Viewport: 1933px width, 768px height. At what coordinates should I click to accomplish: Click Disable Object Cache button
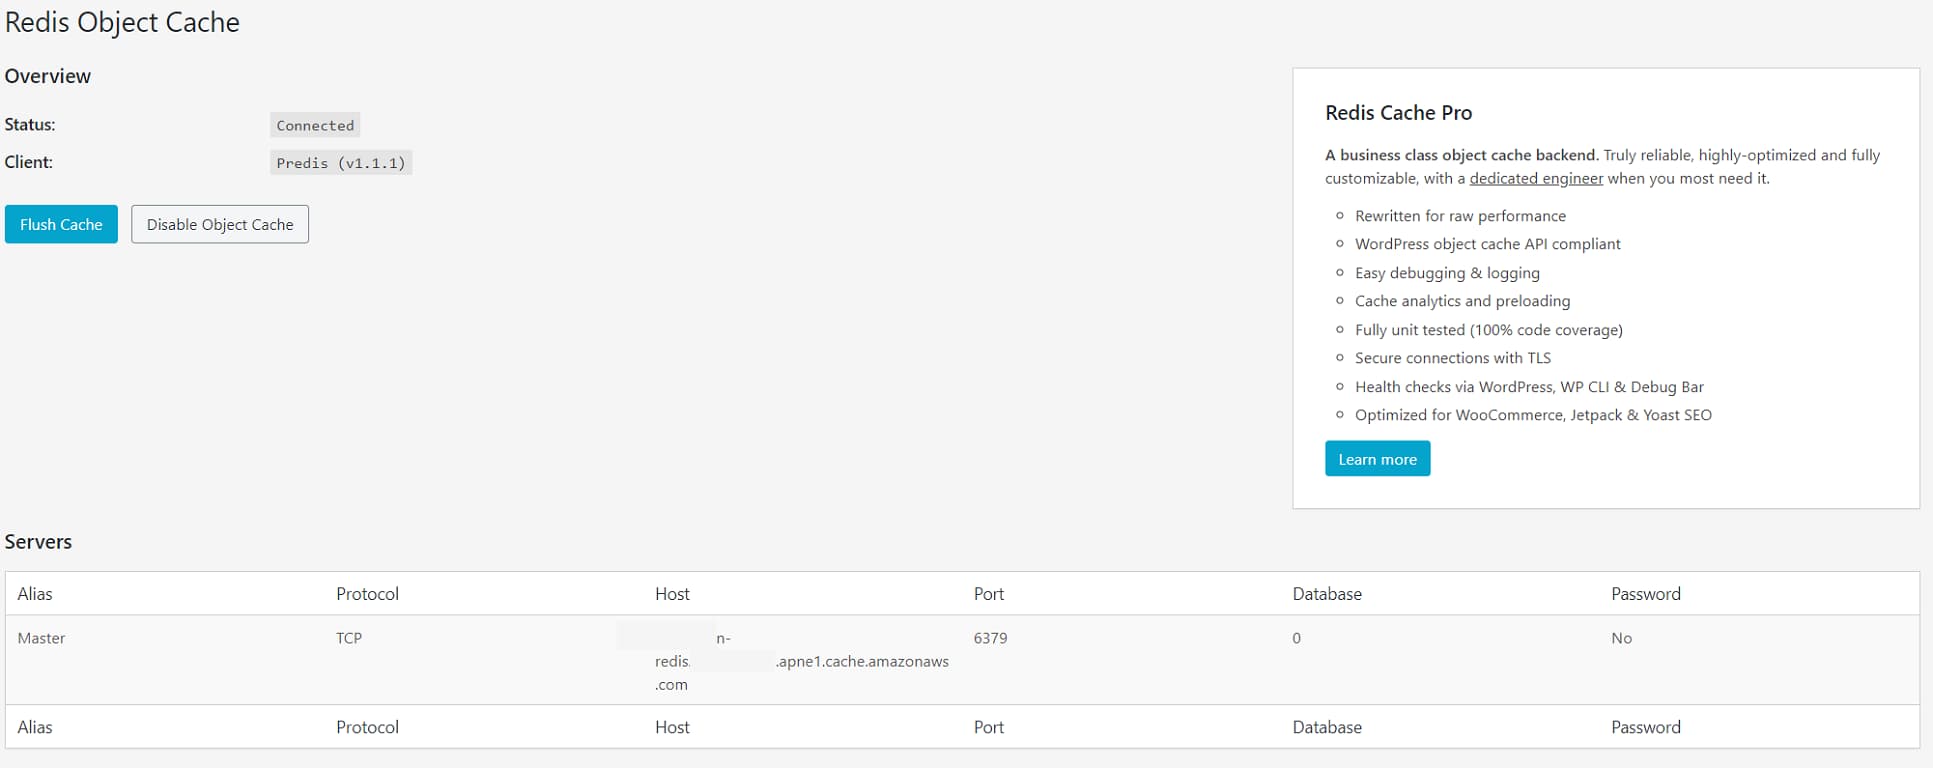[220, 224]
